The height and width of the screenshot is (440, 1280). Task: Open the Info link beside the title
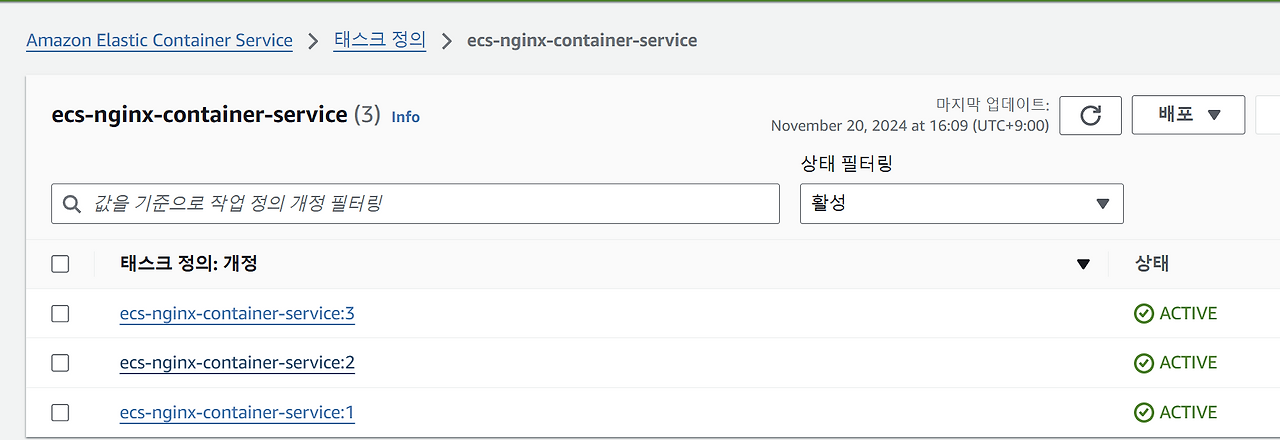click(405, 117)
